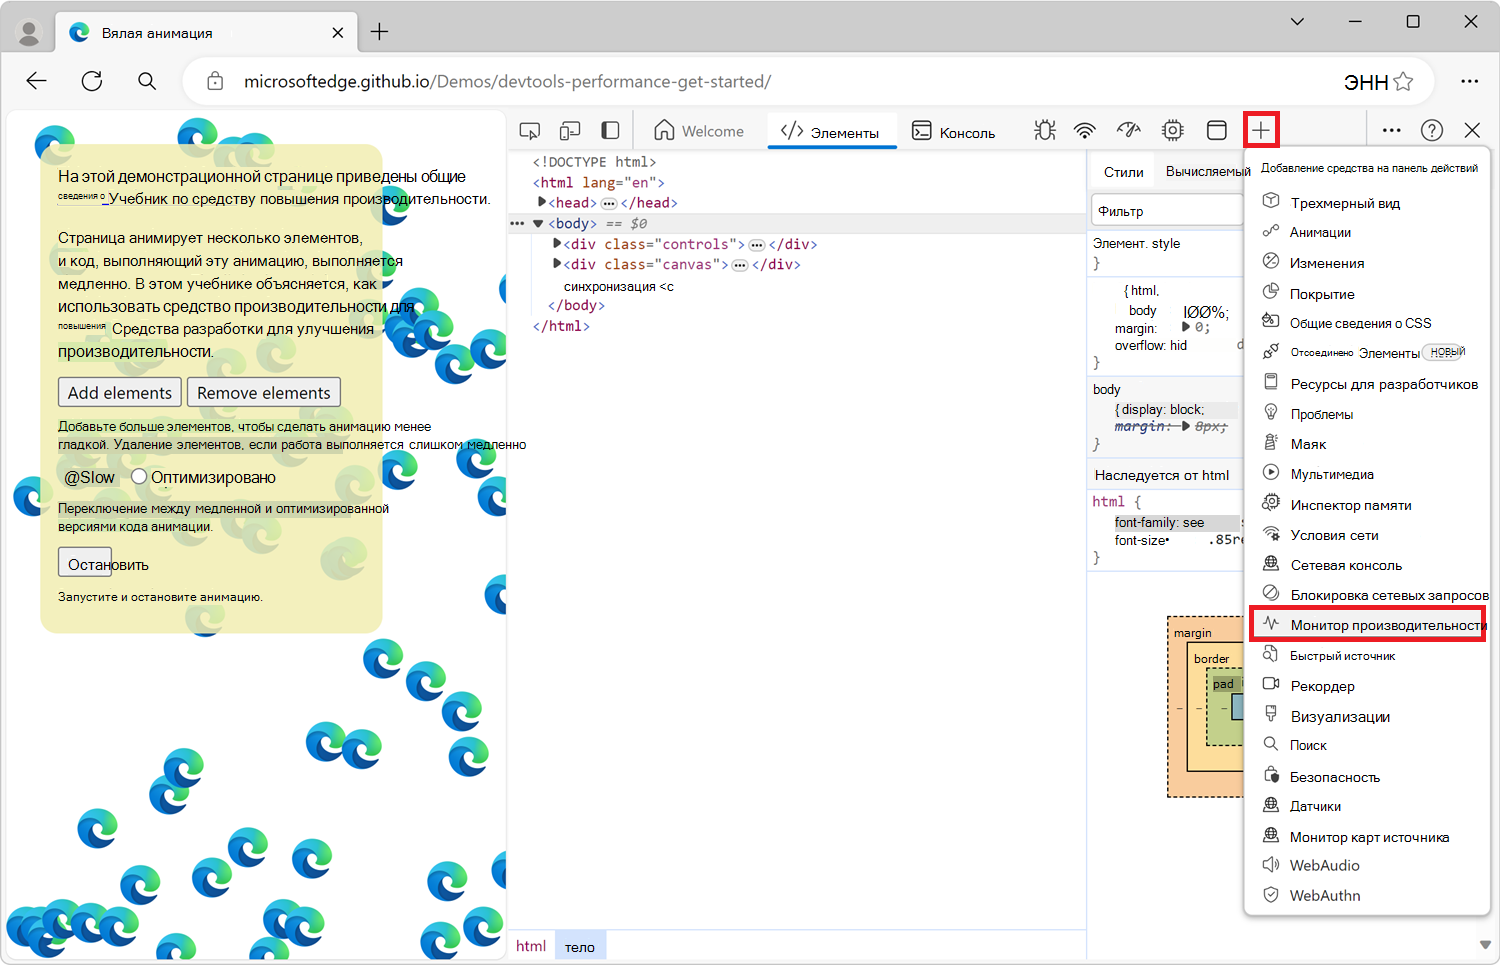Open the Sources bug icon tool
The image size is (1500, 965).
1045,130
